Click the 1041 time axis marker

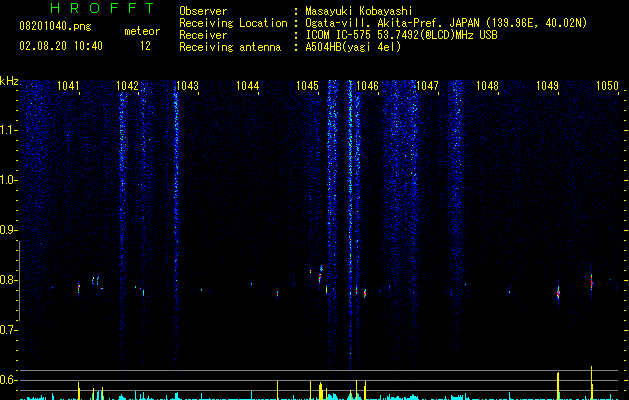(68, 86)
